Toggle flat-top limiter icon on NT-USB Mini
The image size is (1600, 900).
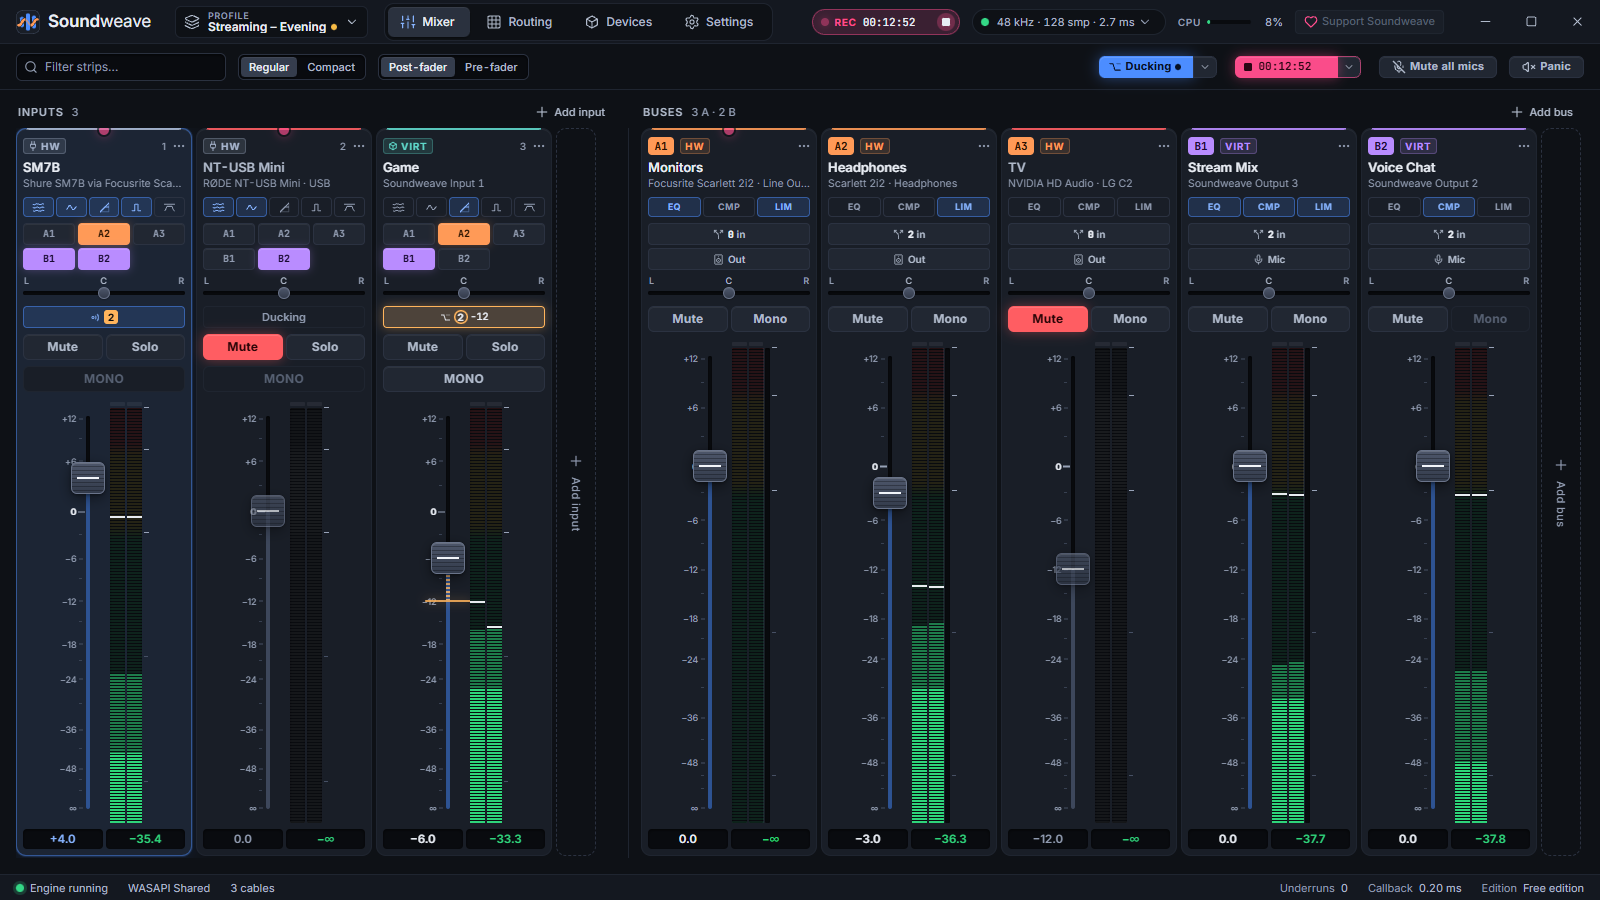(x=349, y=207)
